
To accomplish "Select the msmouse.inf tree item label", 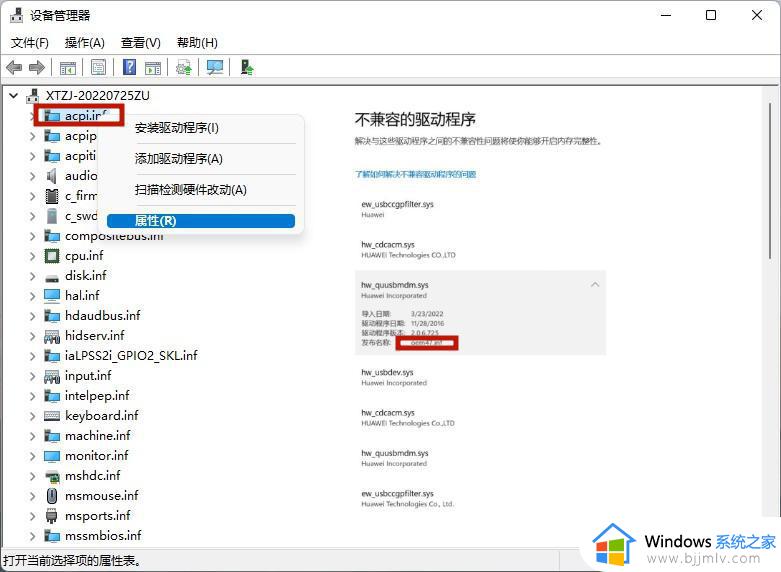I will (x=102, y=496).
